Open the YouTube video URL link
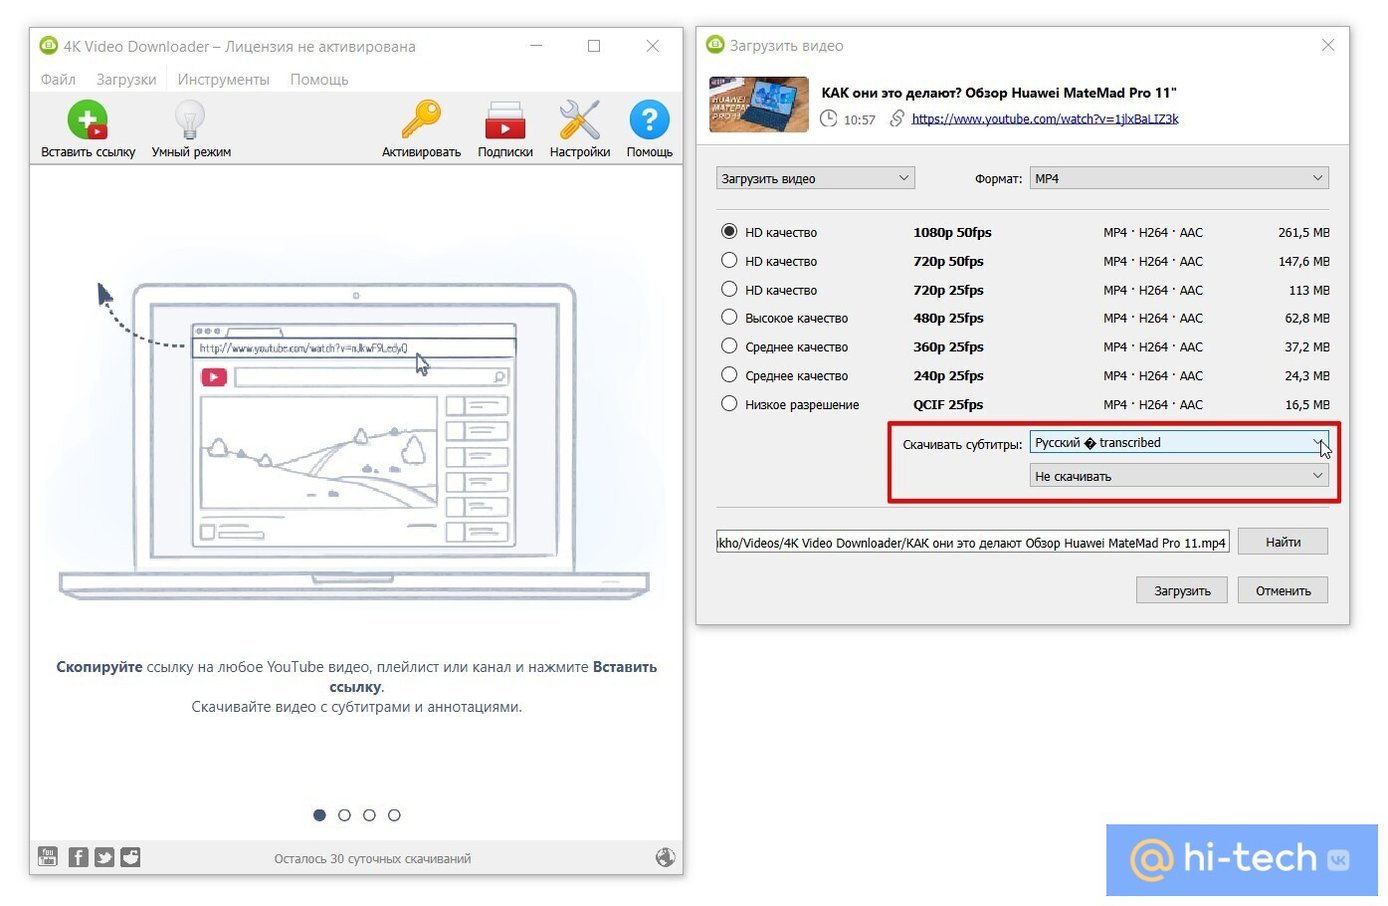 click(x=1045, y=119)
